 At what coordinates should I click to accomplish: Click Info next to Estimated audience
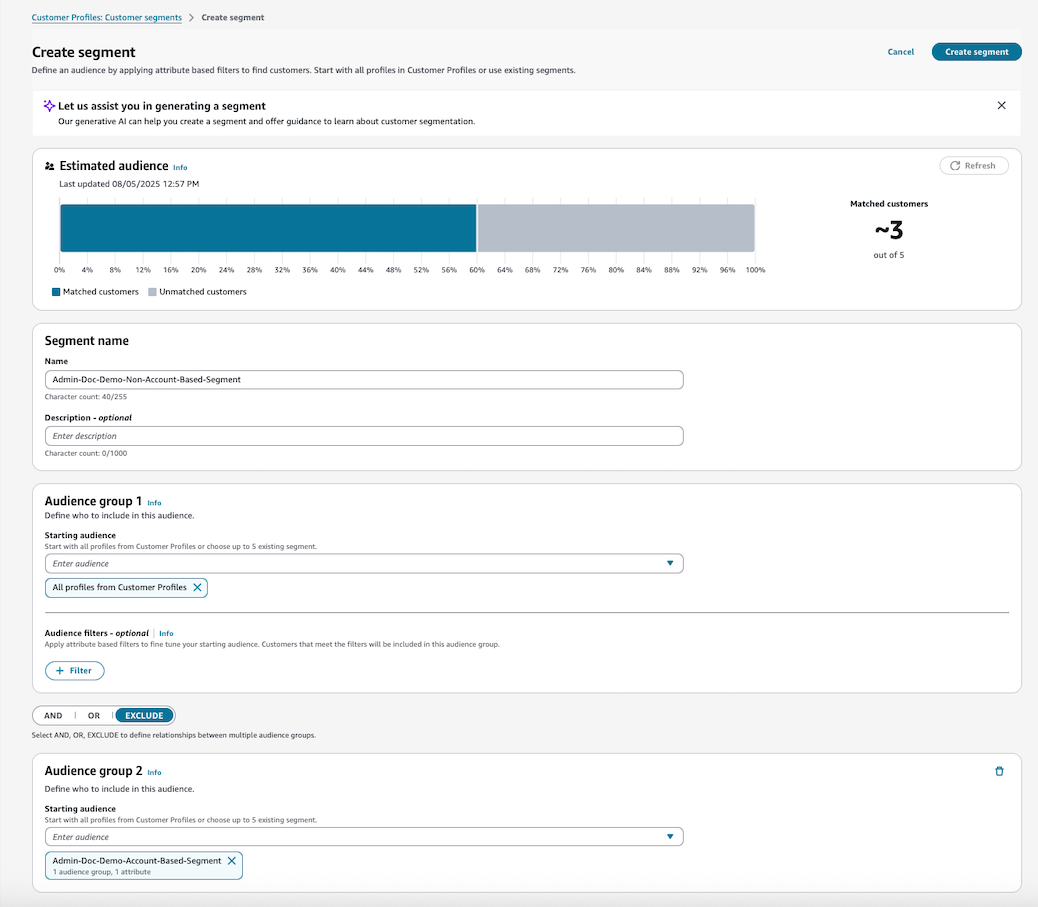pyautogui.click(x=180, y=166)
